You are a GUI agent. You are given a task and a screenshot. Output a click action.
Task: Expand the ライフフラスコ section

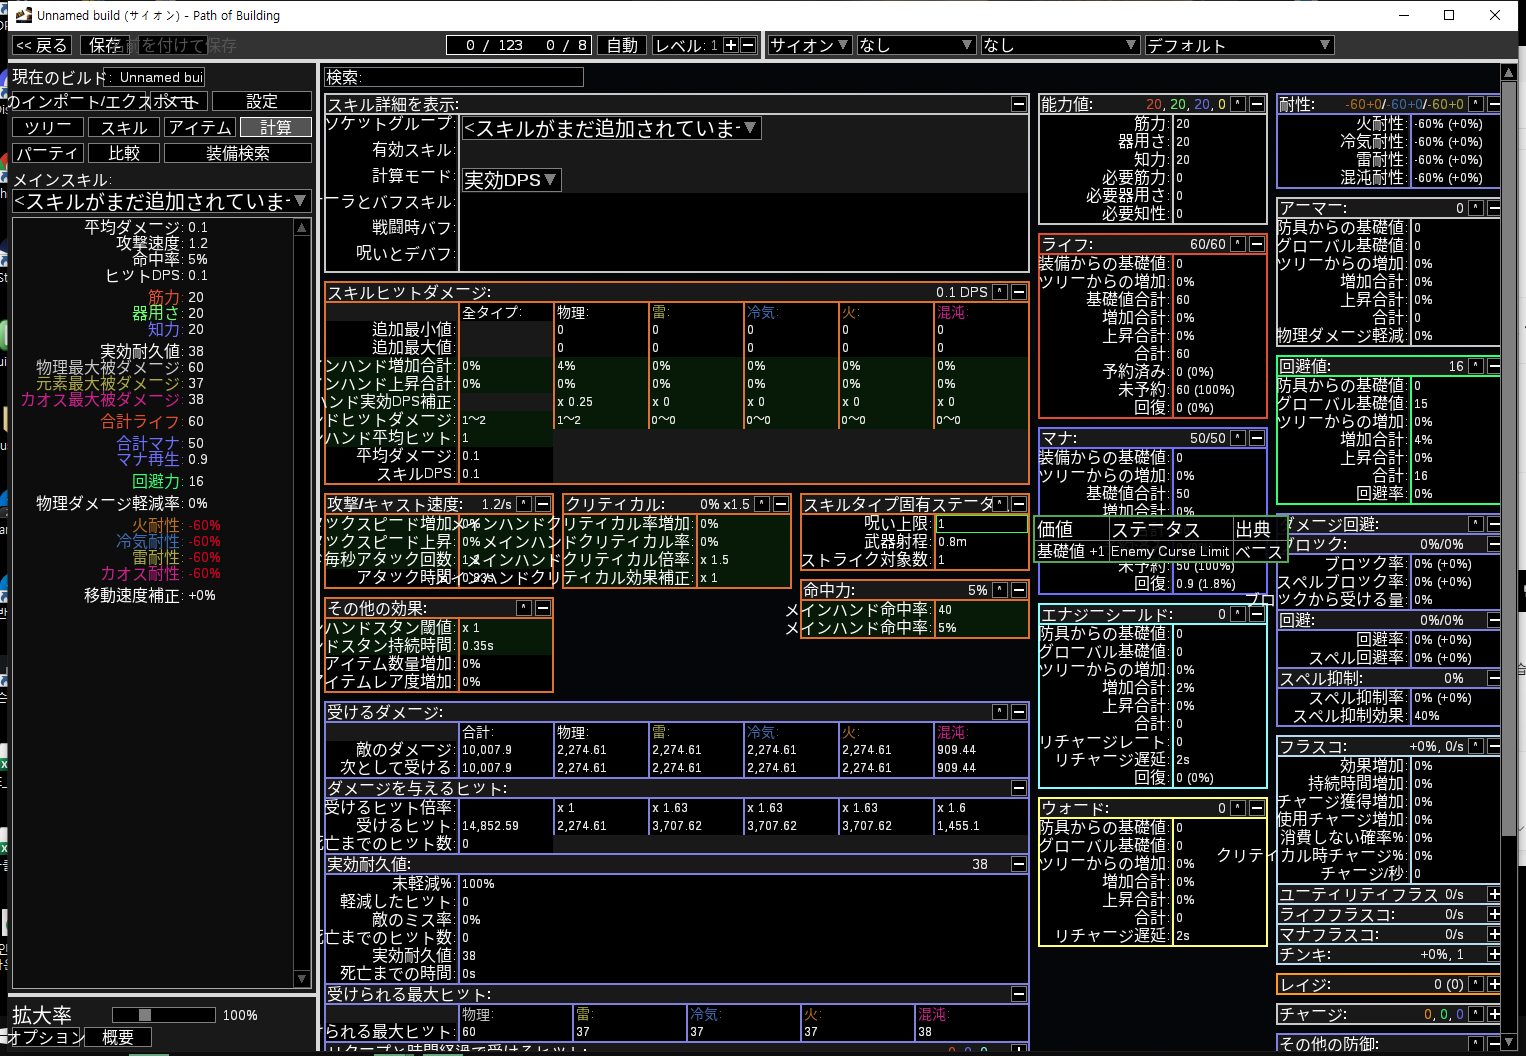pos(1494,914)
